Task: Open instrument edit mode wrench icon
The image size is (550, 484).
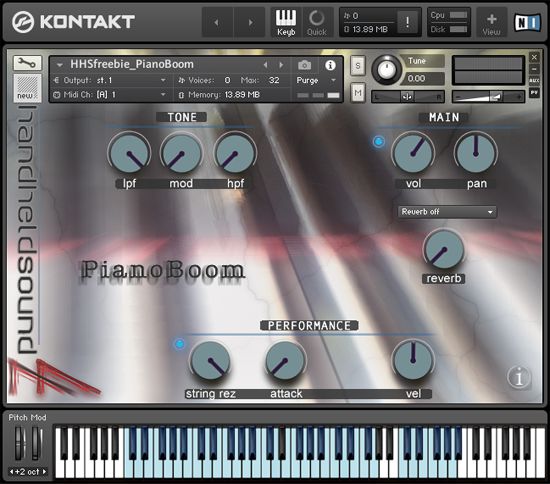Action: pos(27,63)
